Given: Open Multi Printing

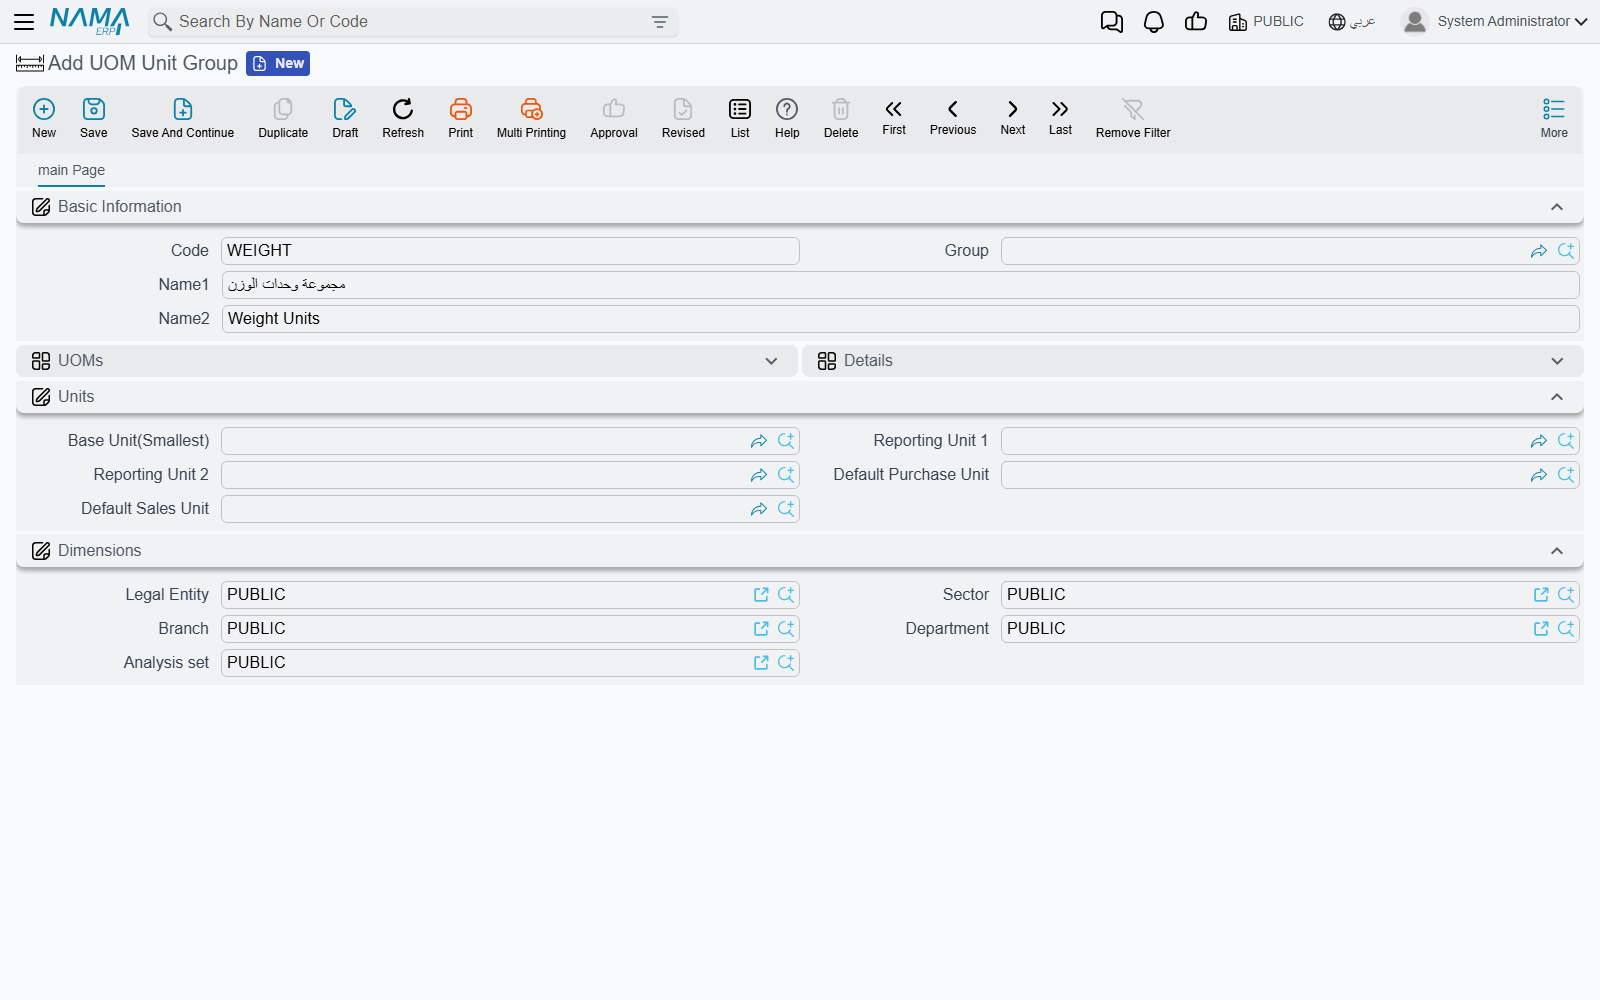Looking at the screenshot, I should pyautogui.click(x=531, y=118).
